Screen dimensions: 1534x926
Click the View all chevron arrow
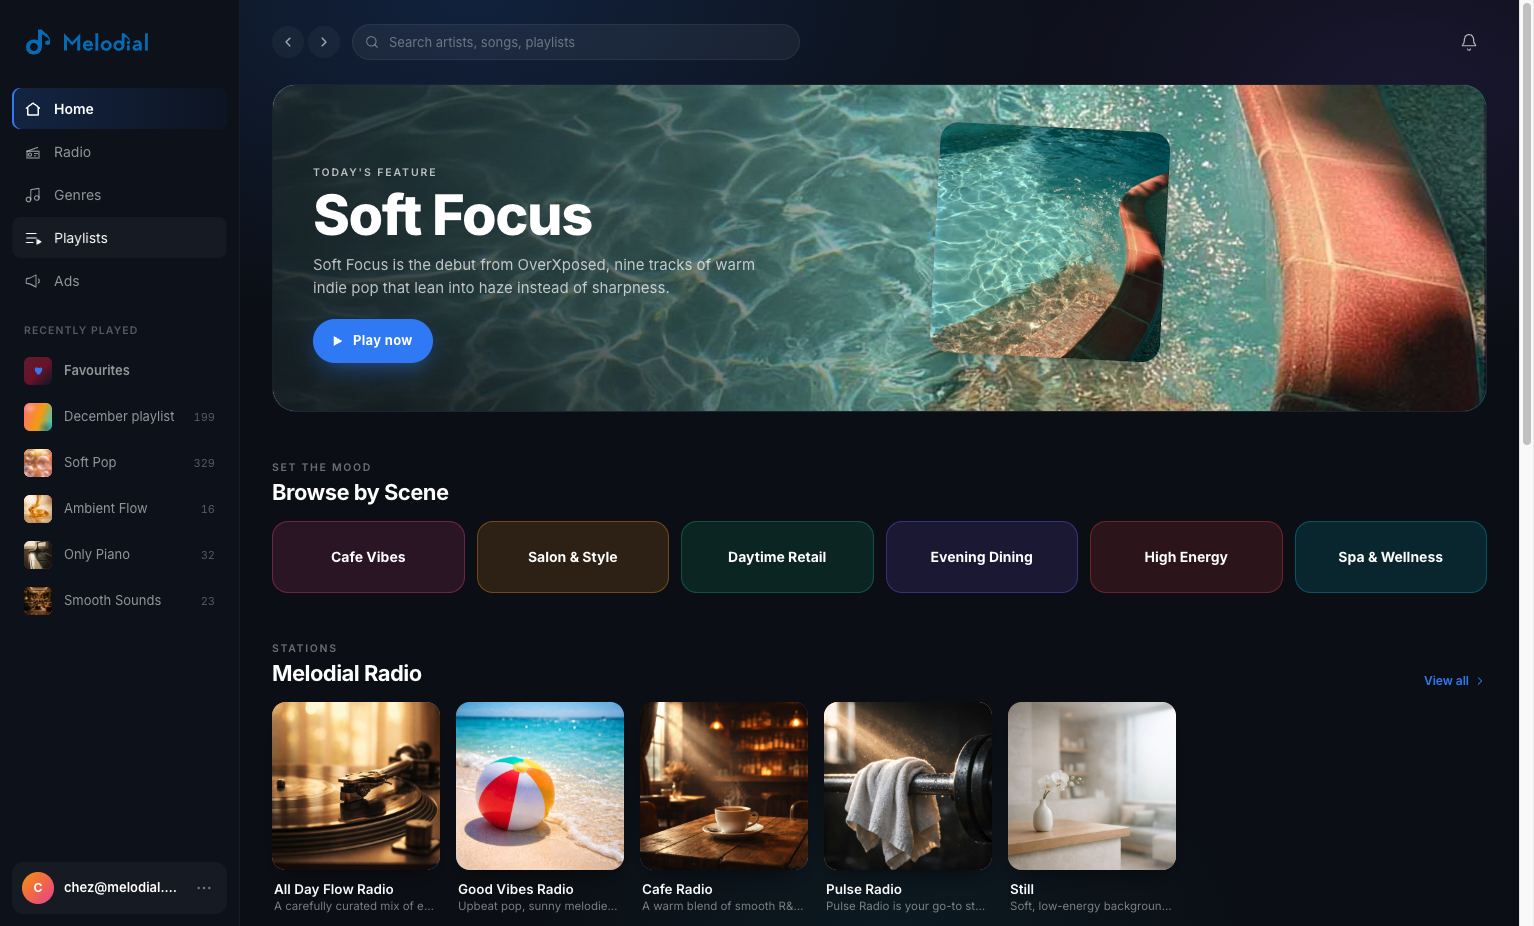1480,681
